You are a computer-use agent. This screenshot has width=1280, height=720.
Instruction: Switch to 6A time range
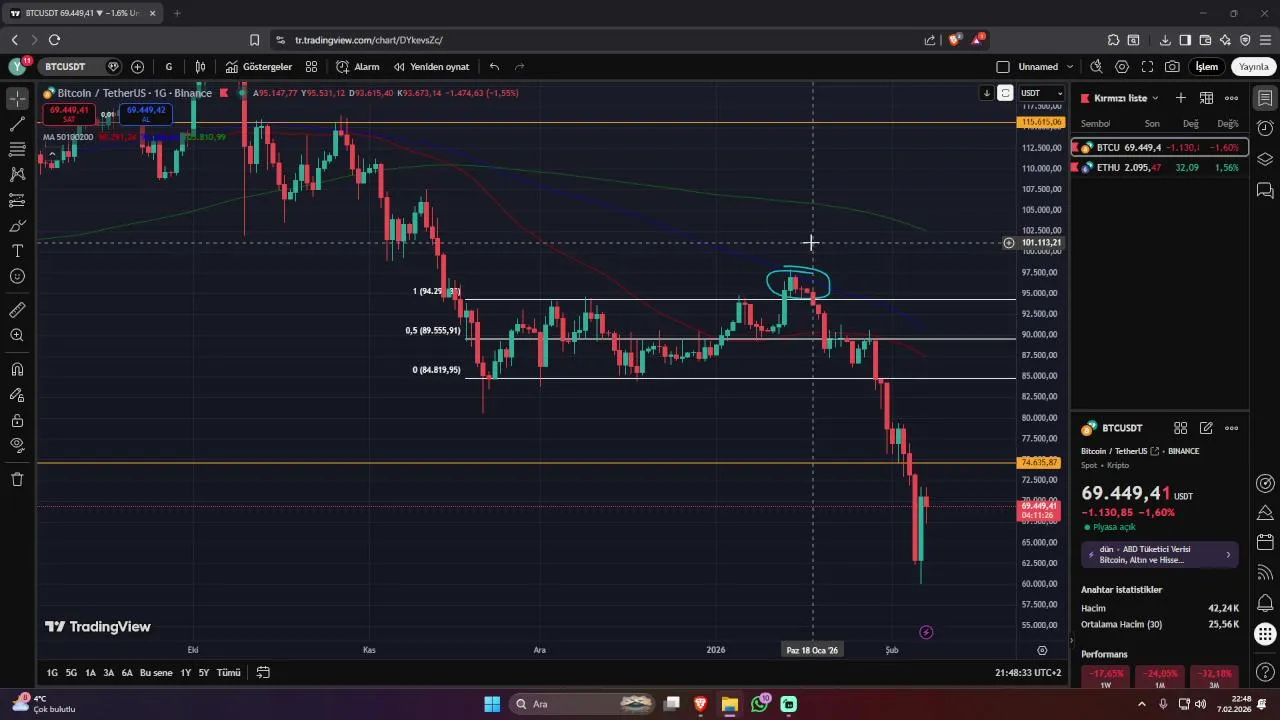(127, 673)
